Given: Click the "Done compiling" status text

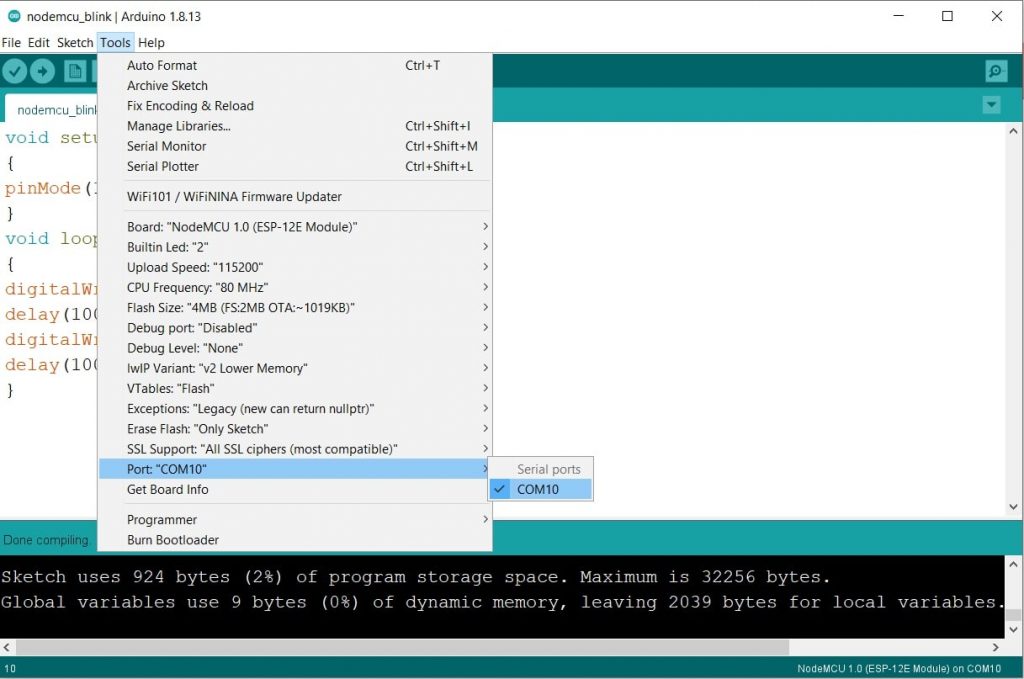Looking at the screenshot, I should click(46, 540).
